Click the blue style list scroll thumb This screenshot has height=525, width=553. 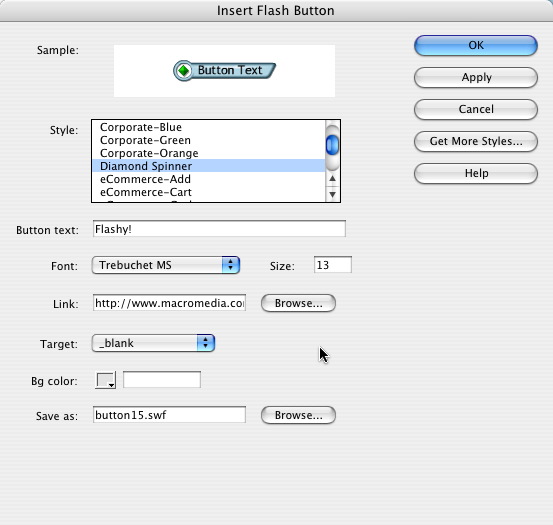click(x=332, y=145)
